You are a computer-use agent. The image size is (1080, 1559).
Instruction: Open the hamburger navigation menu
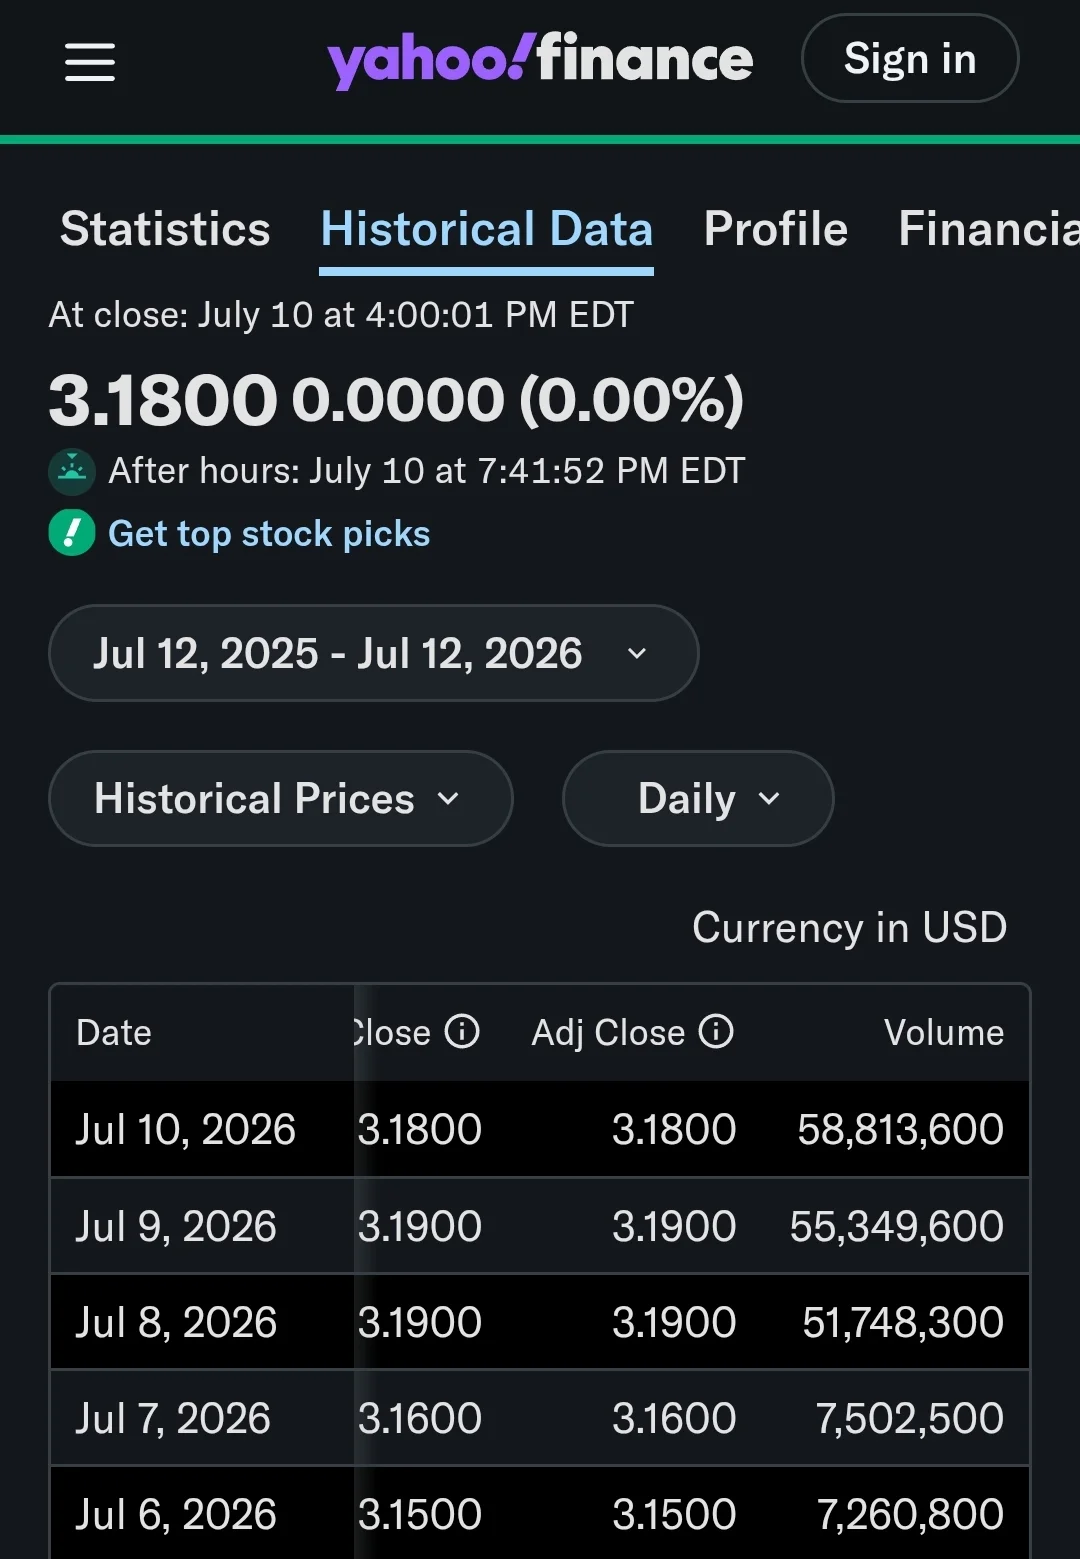90,62
